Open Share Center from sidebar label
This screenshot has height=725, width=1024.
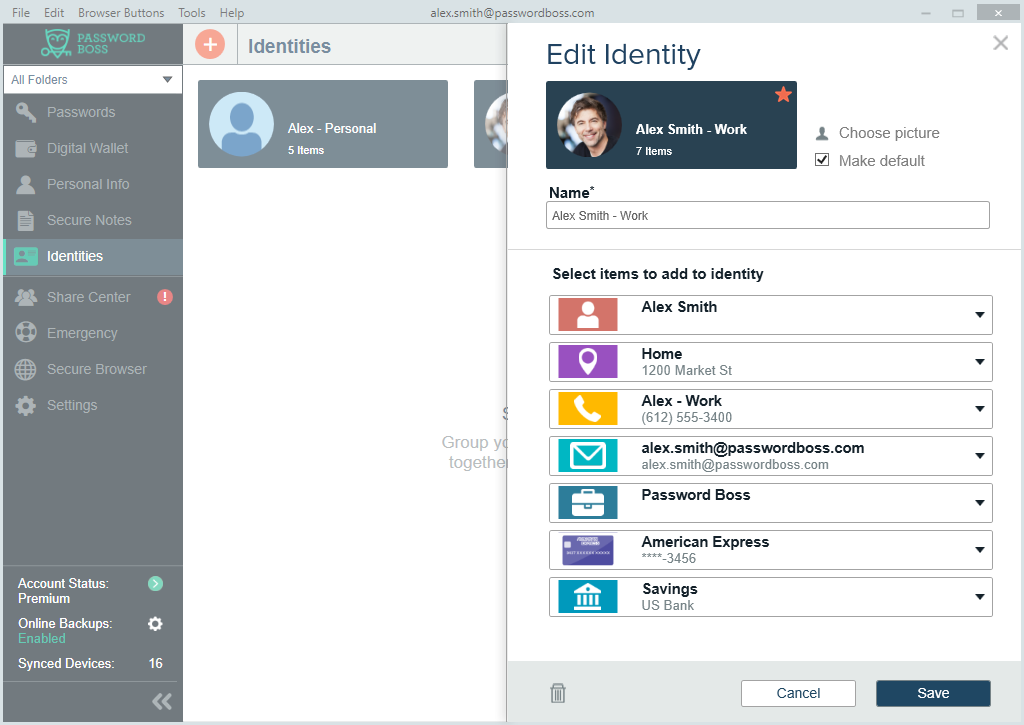click(89, 297)
